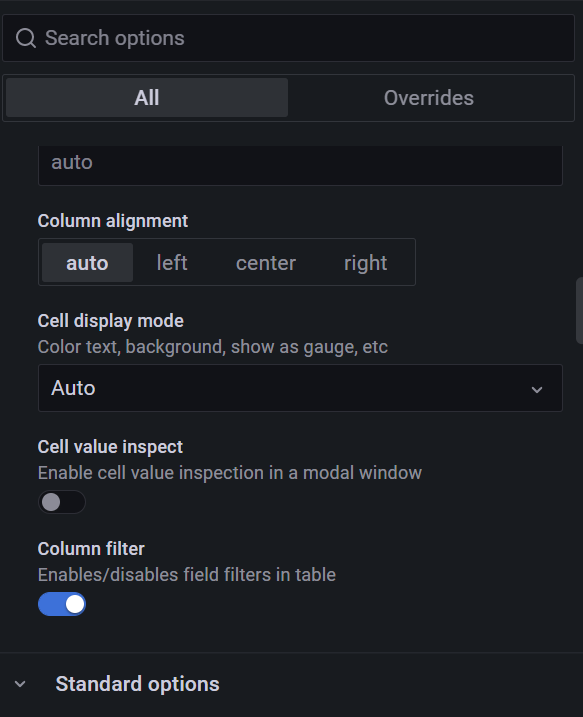Click the Column alignment label
Screen dimensions: 583x717
click(112, 221)
